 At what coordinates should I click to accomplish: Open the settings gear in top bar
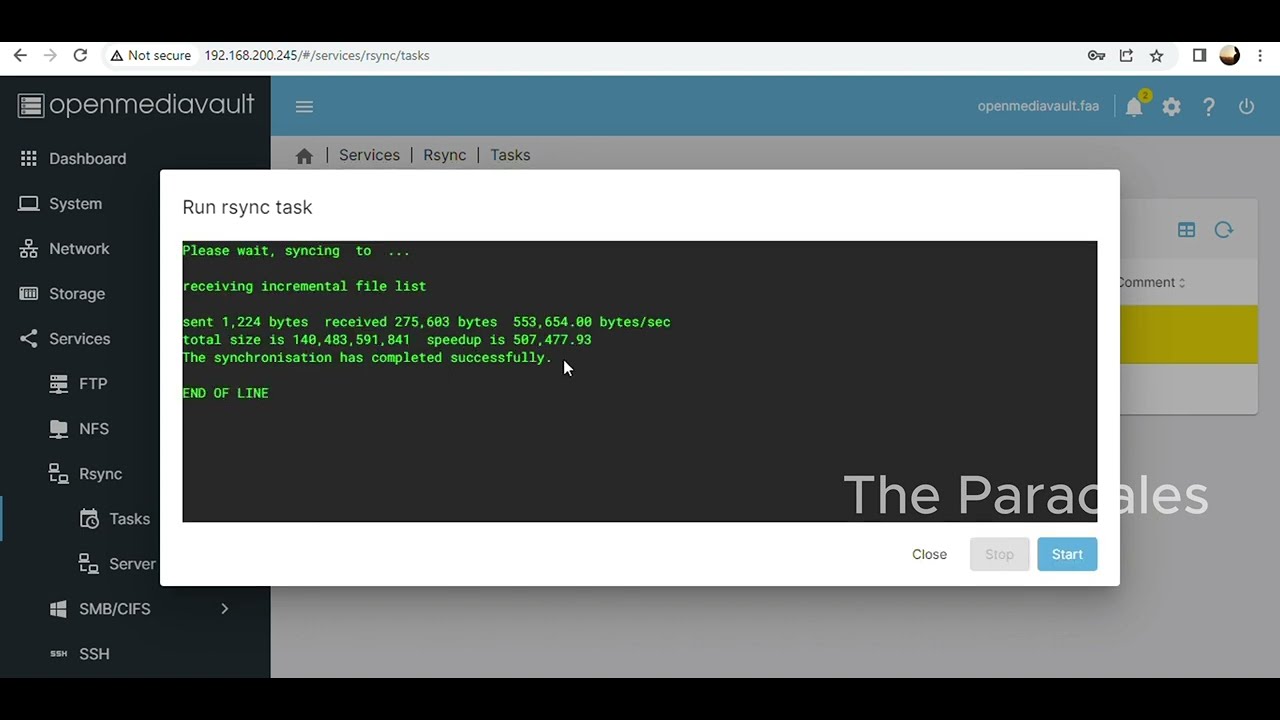pos(1171,107)
